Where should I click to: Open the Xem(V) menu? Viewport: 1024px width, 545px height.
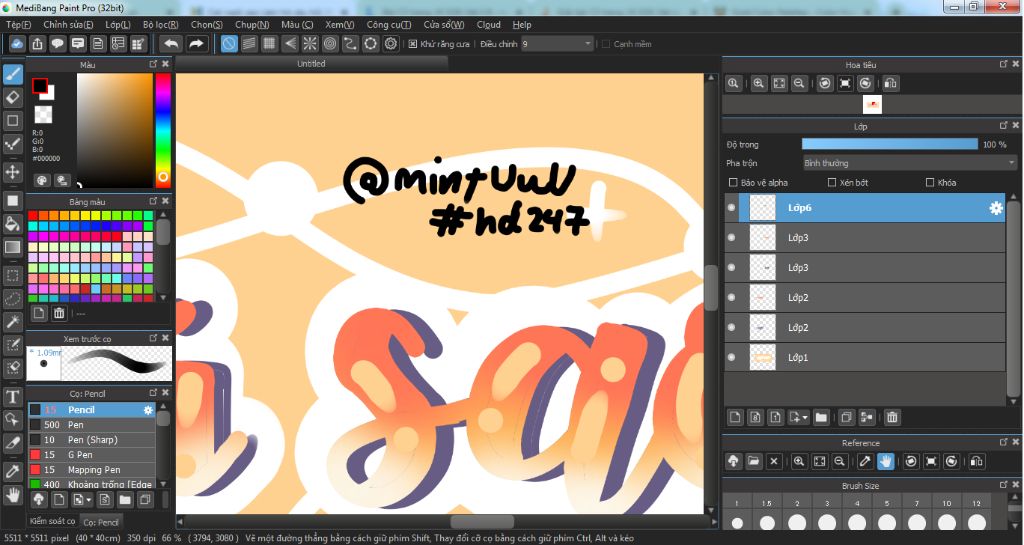click(340, 24)
